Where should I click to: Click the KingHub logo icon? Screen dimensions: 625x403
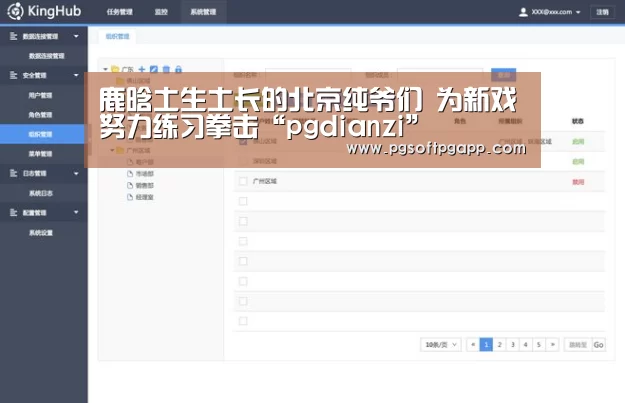[x=16, y=11]
